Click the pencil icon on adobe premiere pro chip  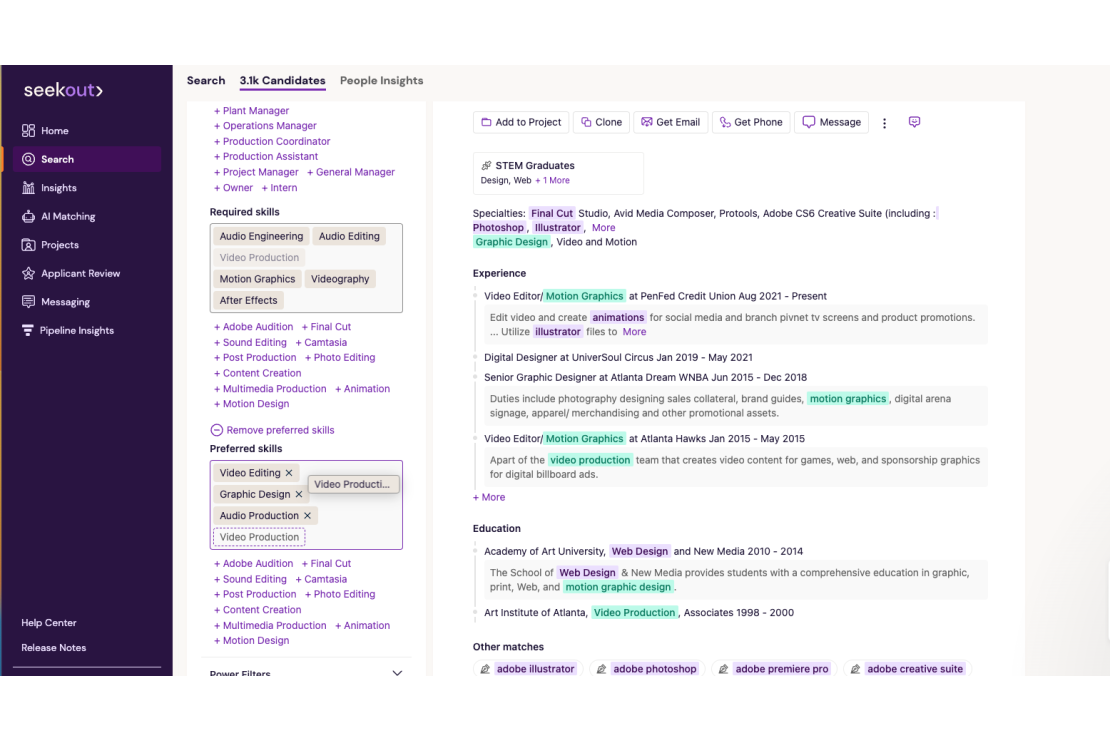(x=723, y=668)
